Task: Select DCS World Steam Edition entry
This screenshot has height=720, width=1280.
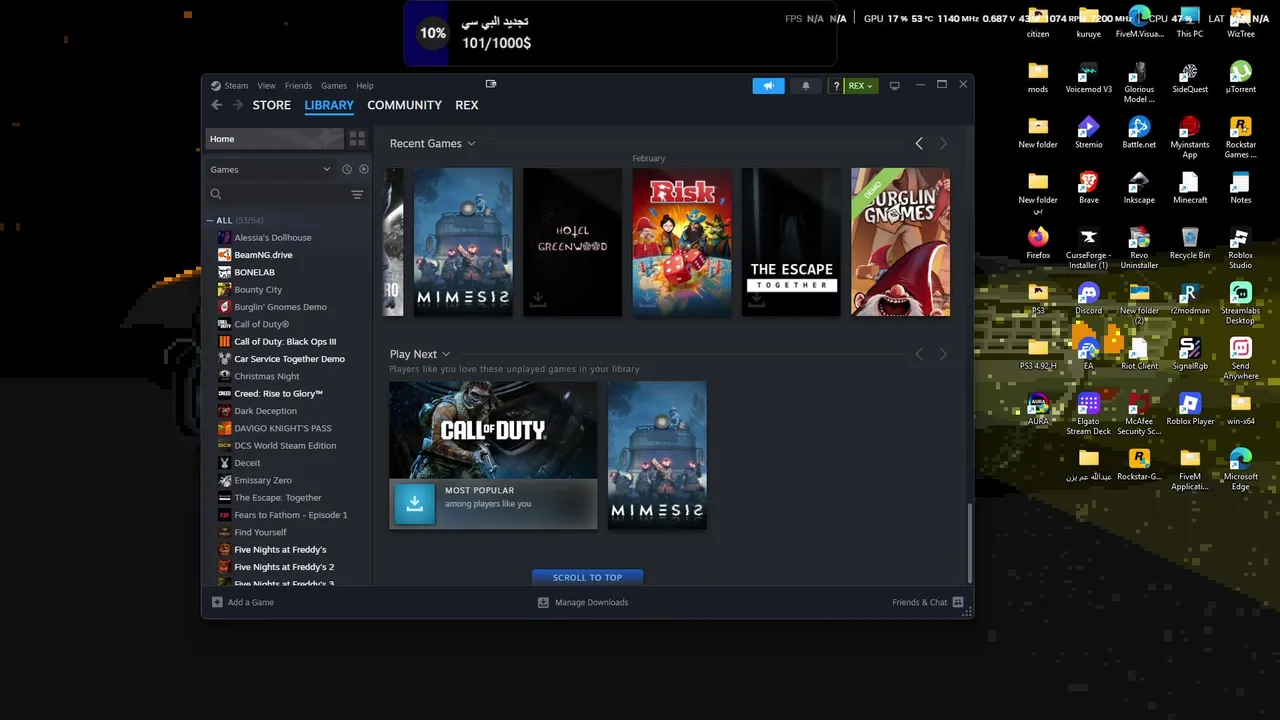Action: coord(285,445)
